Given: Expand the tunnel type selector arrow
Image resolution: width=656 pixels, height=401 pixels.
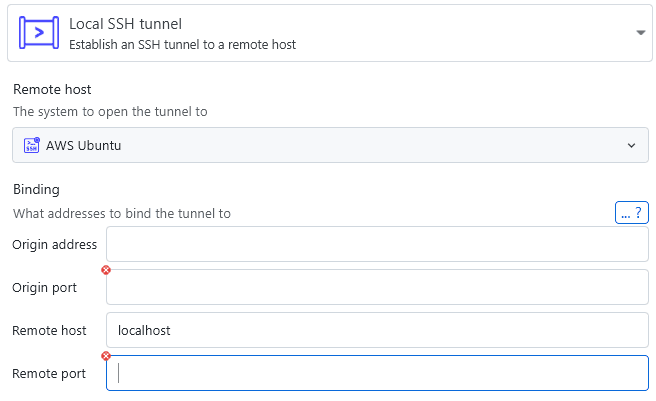Looking at the screenshot, I should click(x=640, y=33).
